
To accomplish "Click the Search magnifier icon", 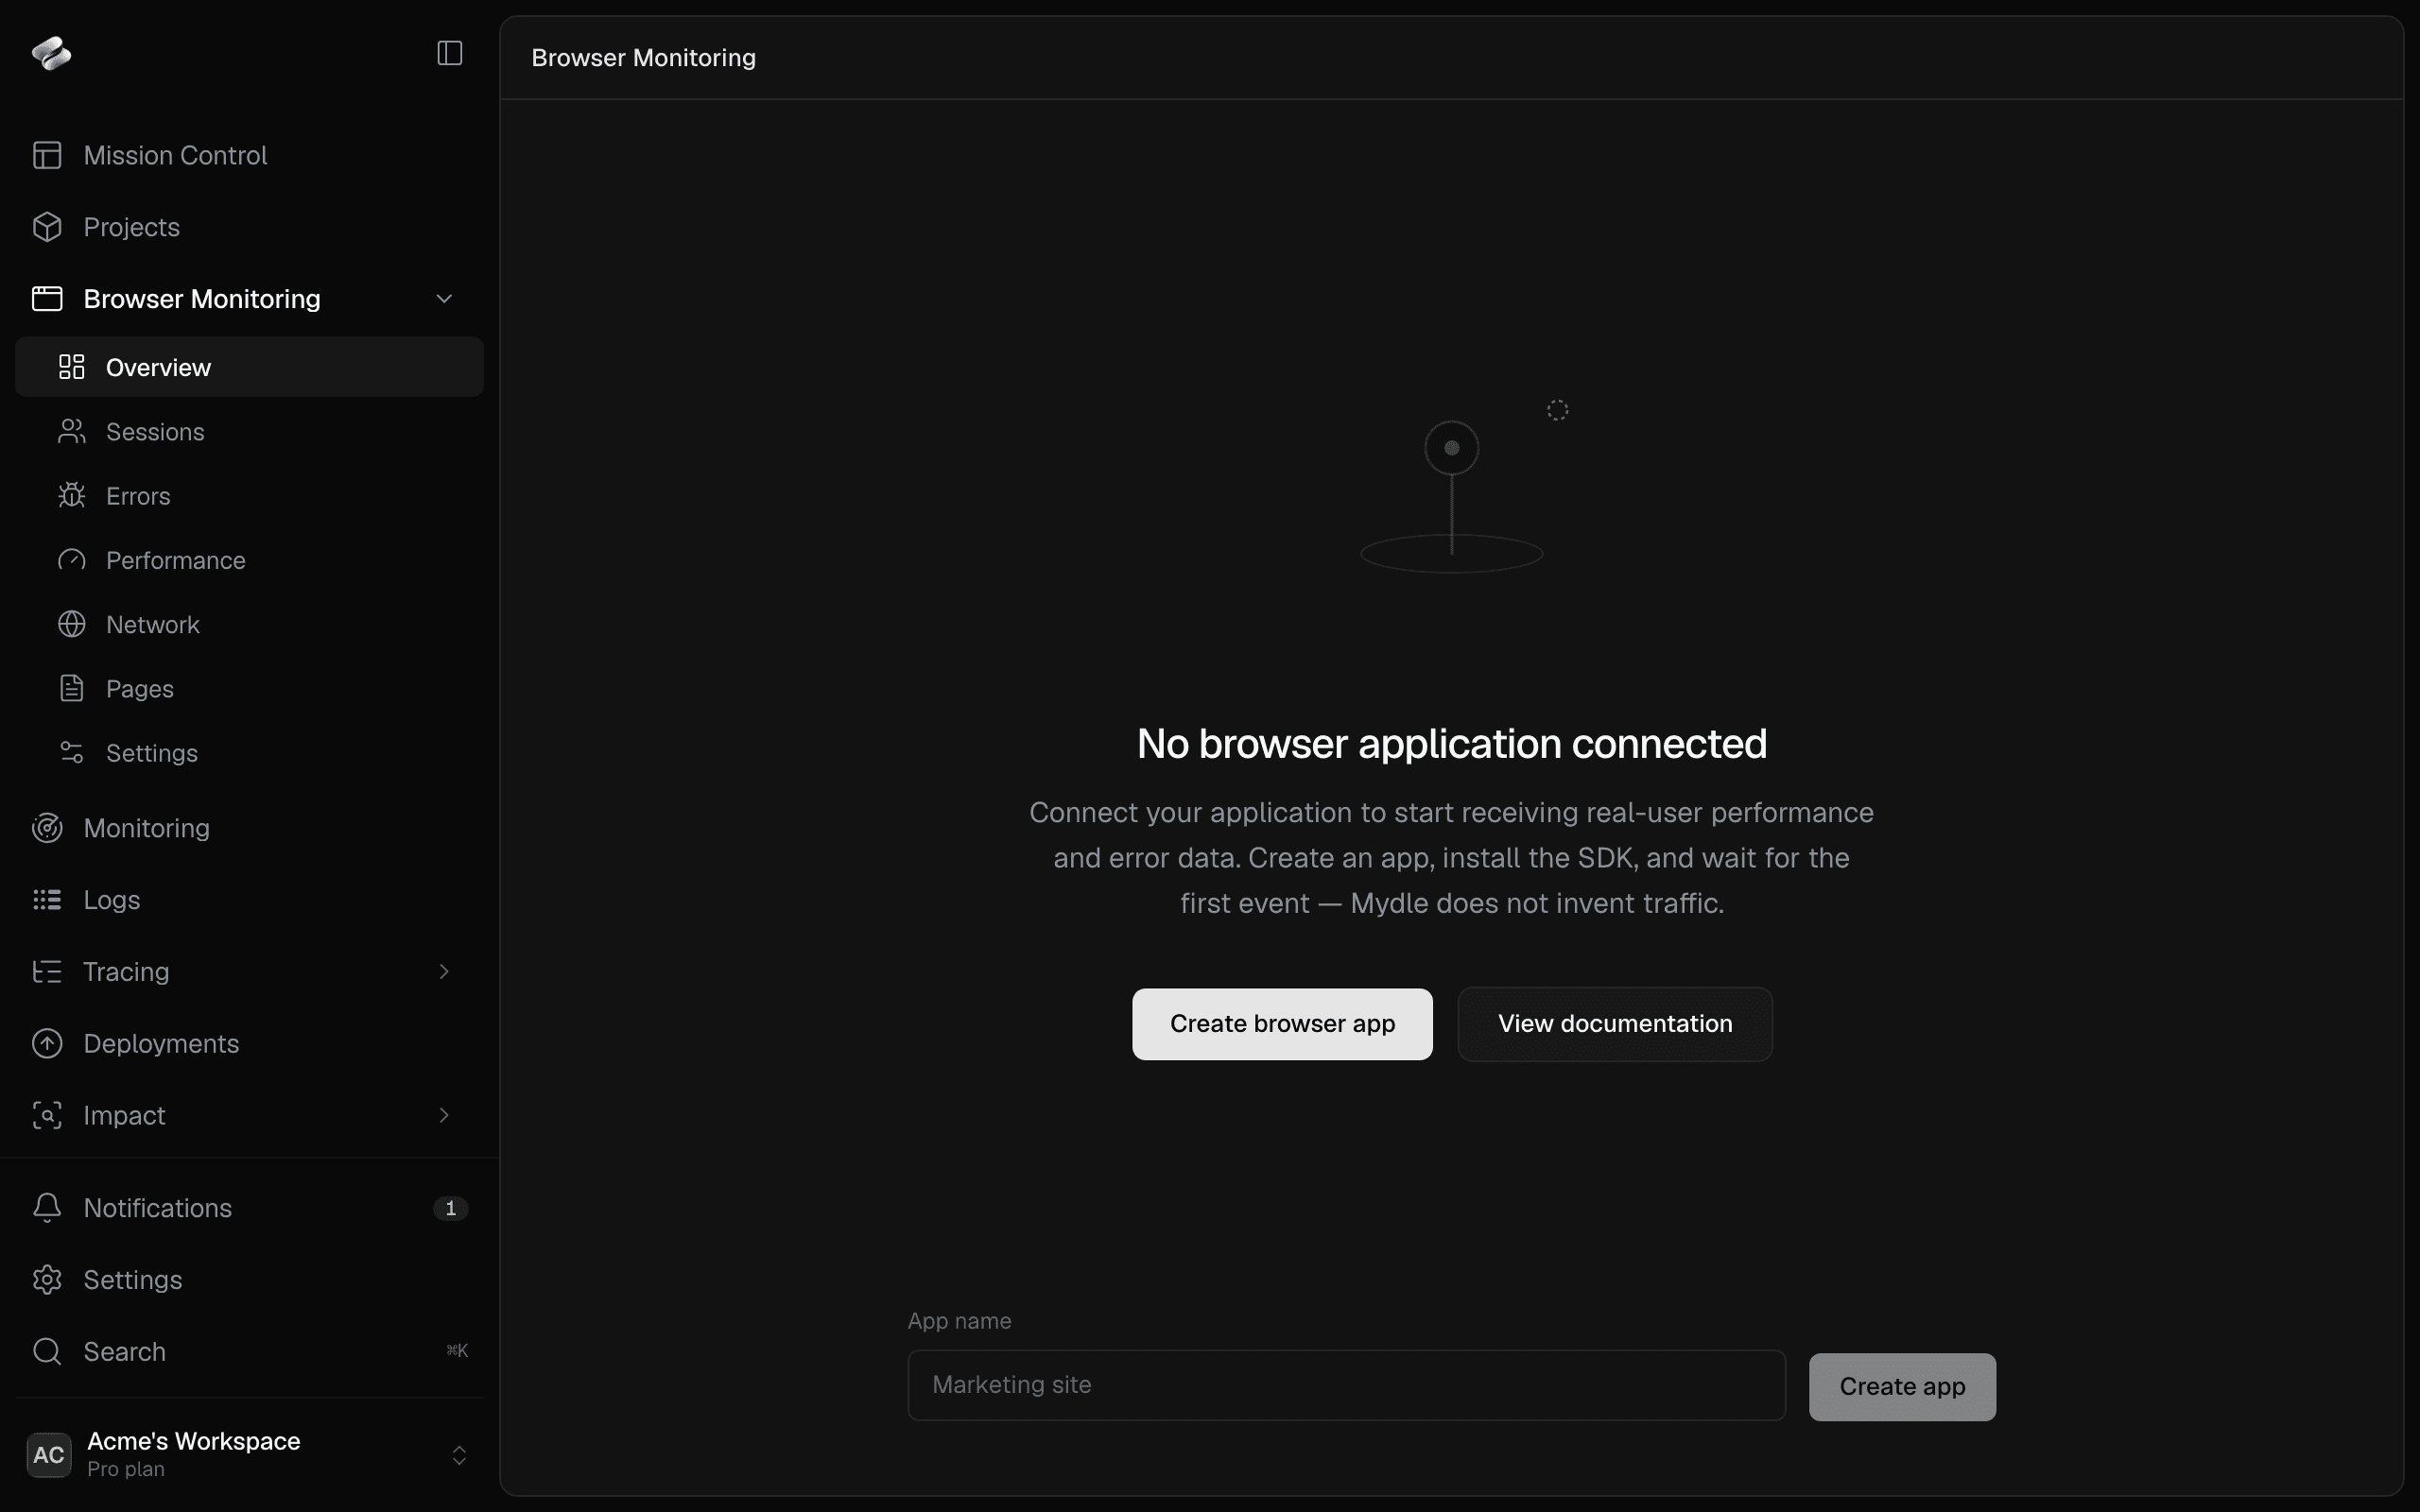I will tap(47, 1352).
